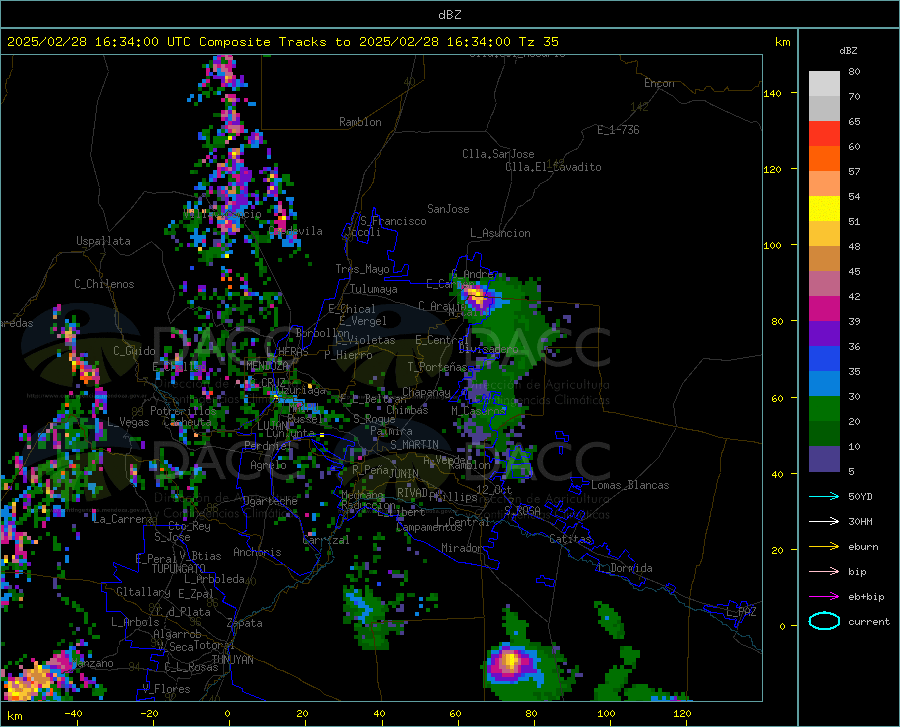
Task: Click the red 65 dBZ color swatch
Action: (x=824, y=133)
